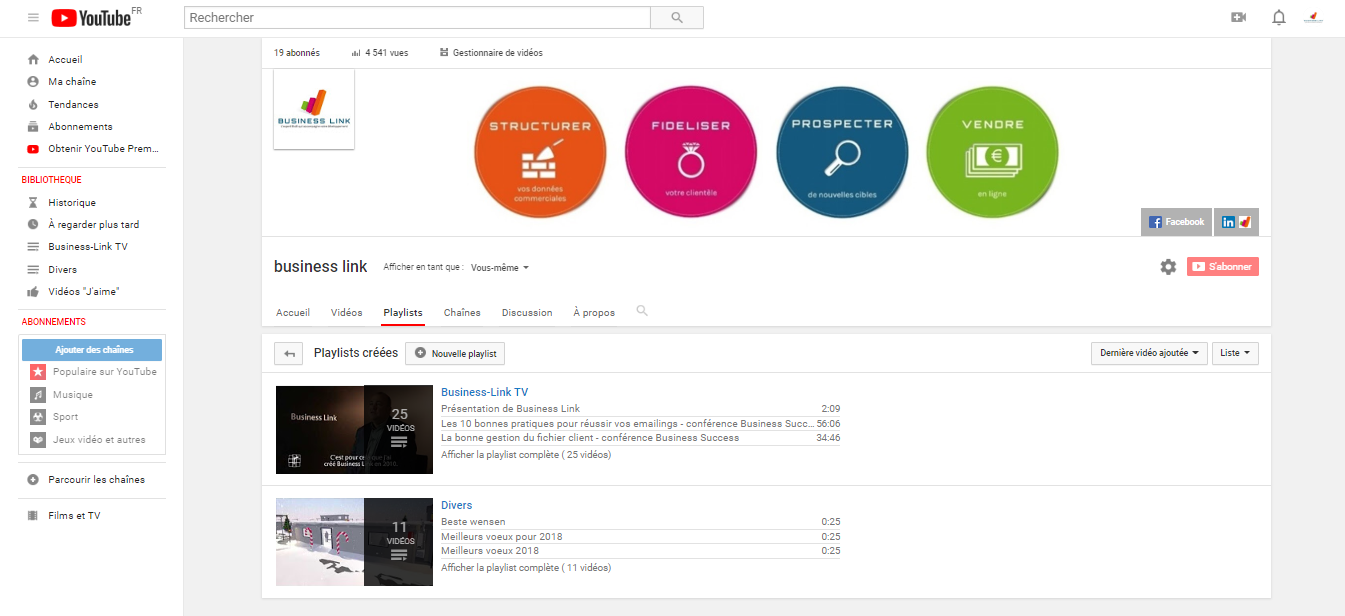Open the channel settings gear
Viewport: 1345px width, 616px height.
[1168, 267]
